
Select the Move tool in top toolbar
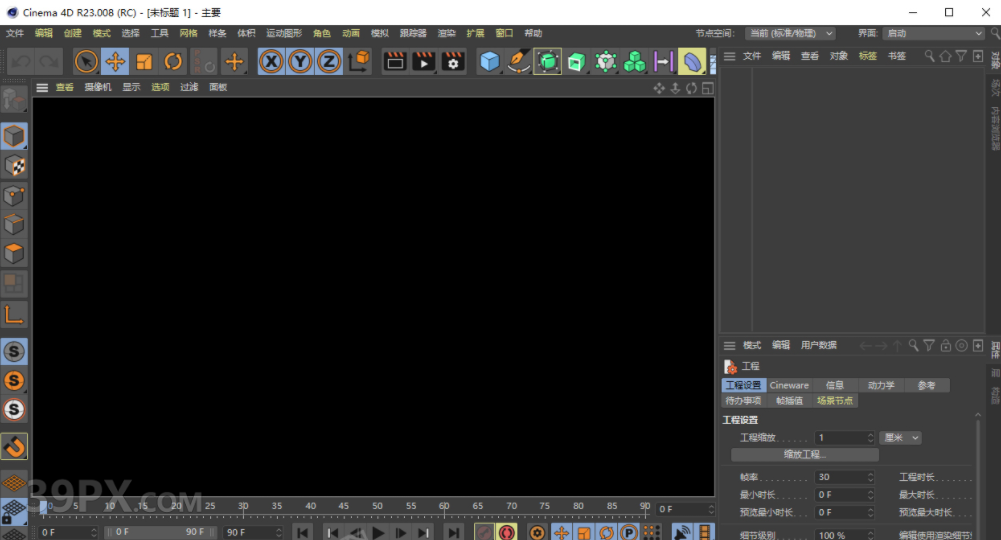click(115, 62)
